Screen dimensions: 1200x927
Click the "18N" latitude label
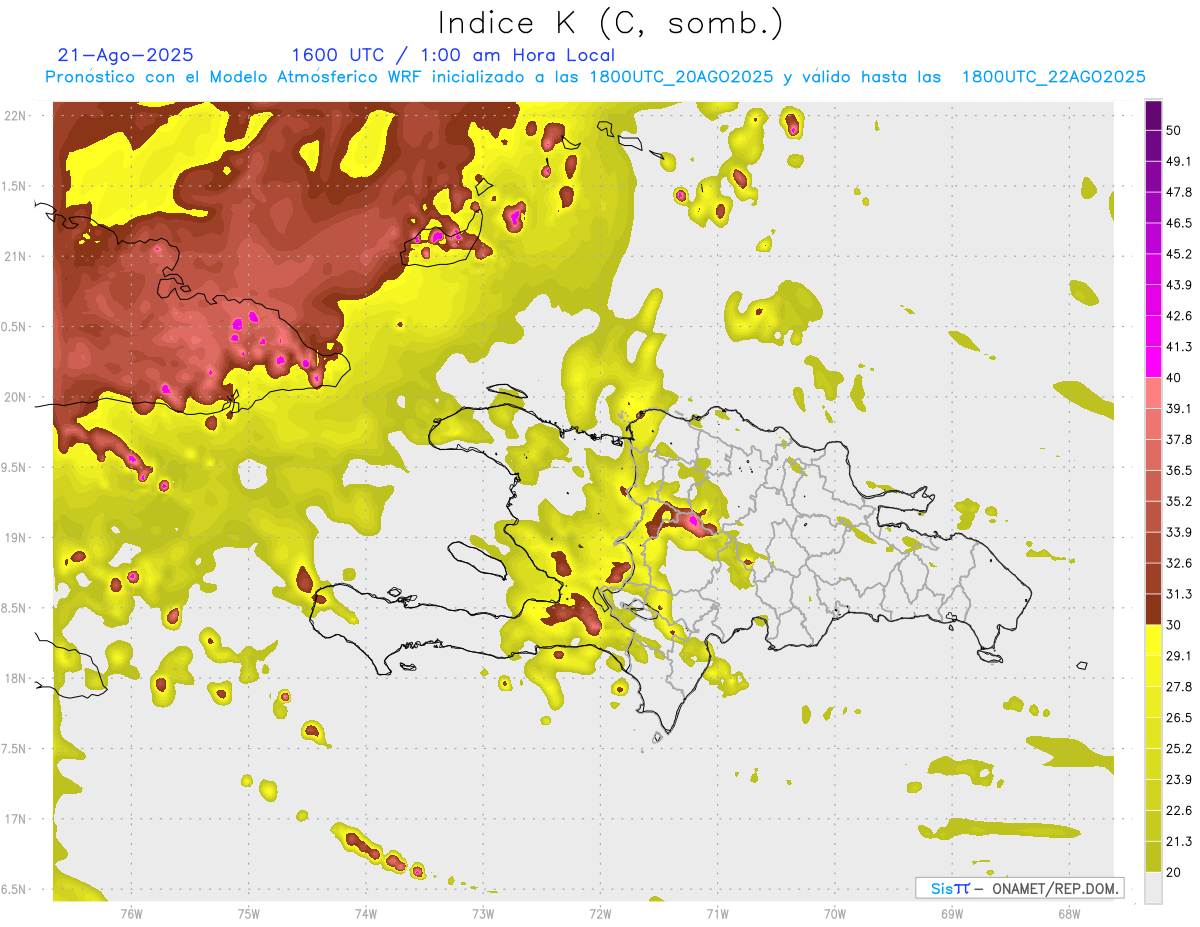(x=15, y=679)
